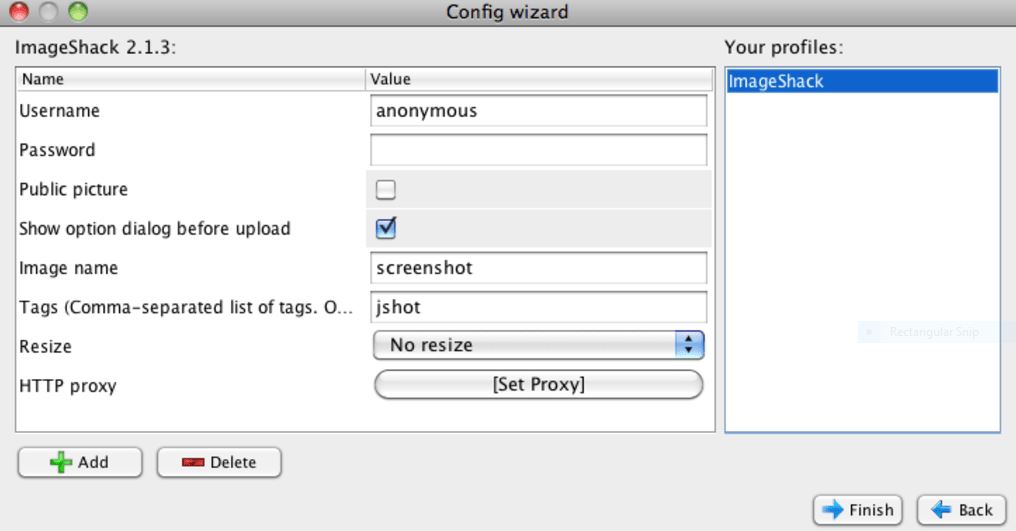Screen dimensions: 1016x531
Task: Open the Resize dropdown arrows
Action: [x=689, y=345]
